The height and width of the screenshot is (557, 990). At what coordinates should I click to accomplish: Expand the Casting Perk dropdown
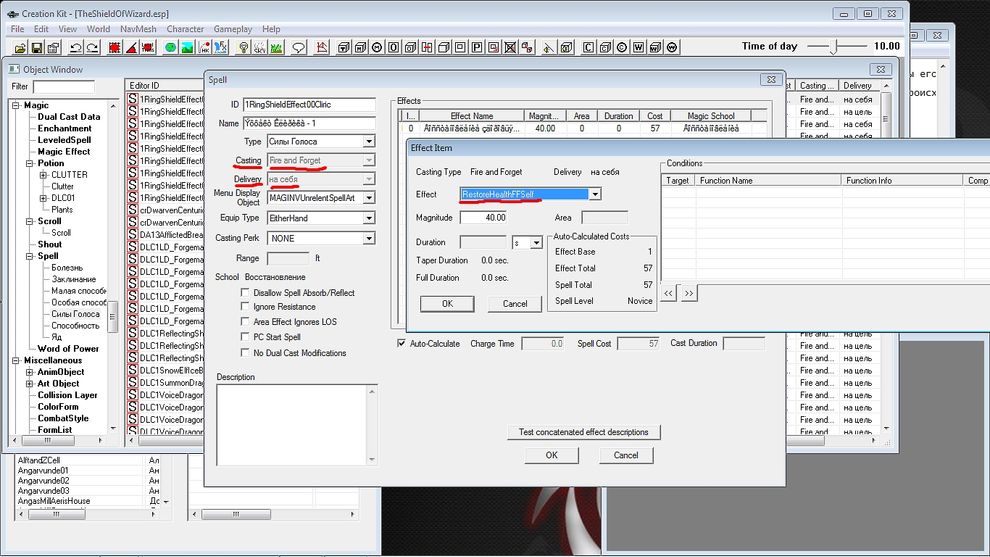tap(369, 239)
